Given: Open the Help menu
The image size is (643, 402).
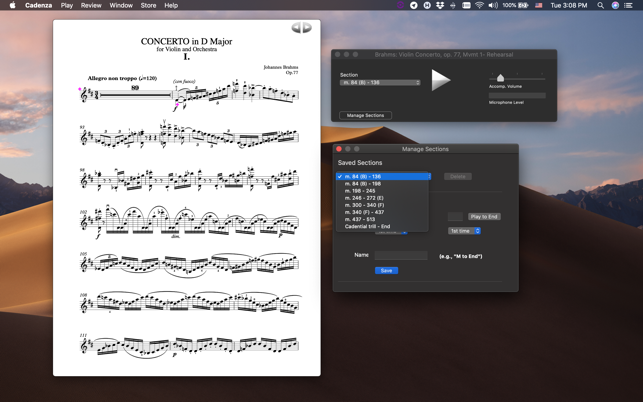Looking at the screenshot, I should click(171, 5).
